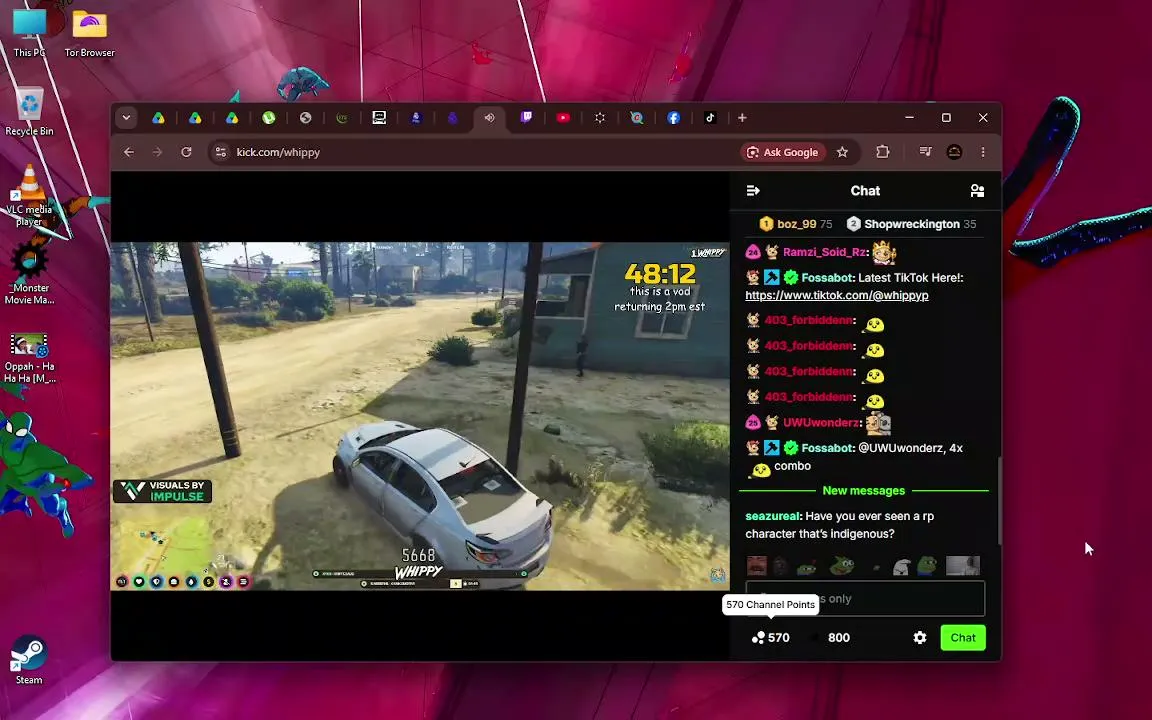Click the seazureal username in chat
The height and width of the screenshot is (720, 1152).
773,516
